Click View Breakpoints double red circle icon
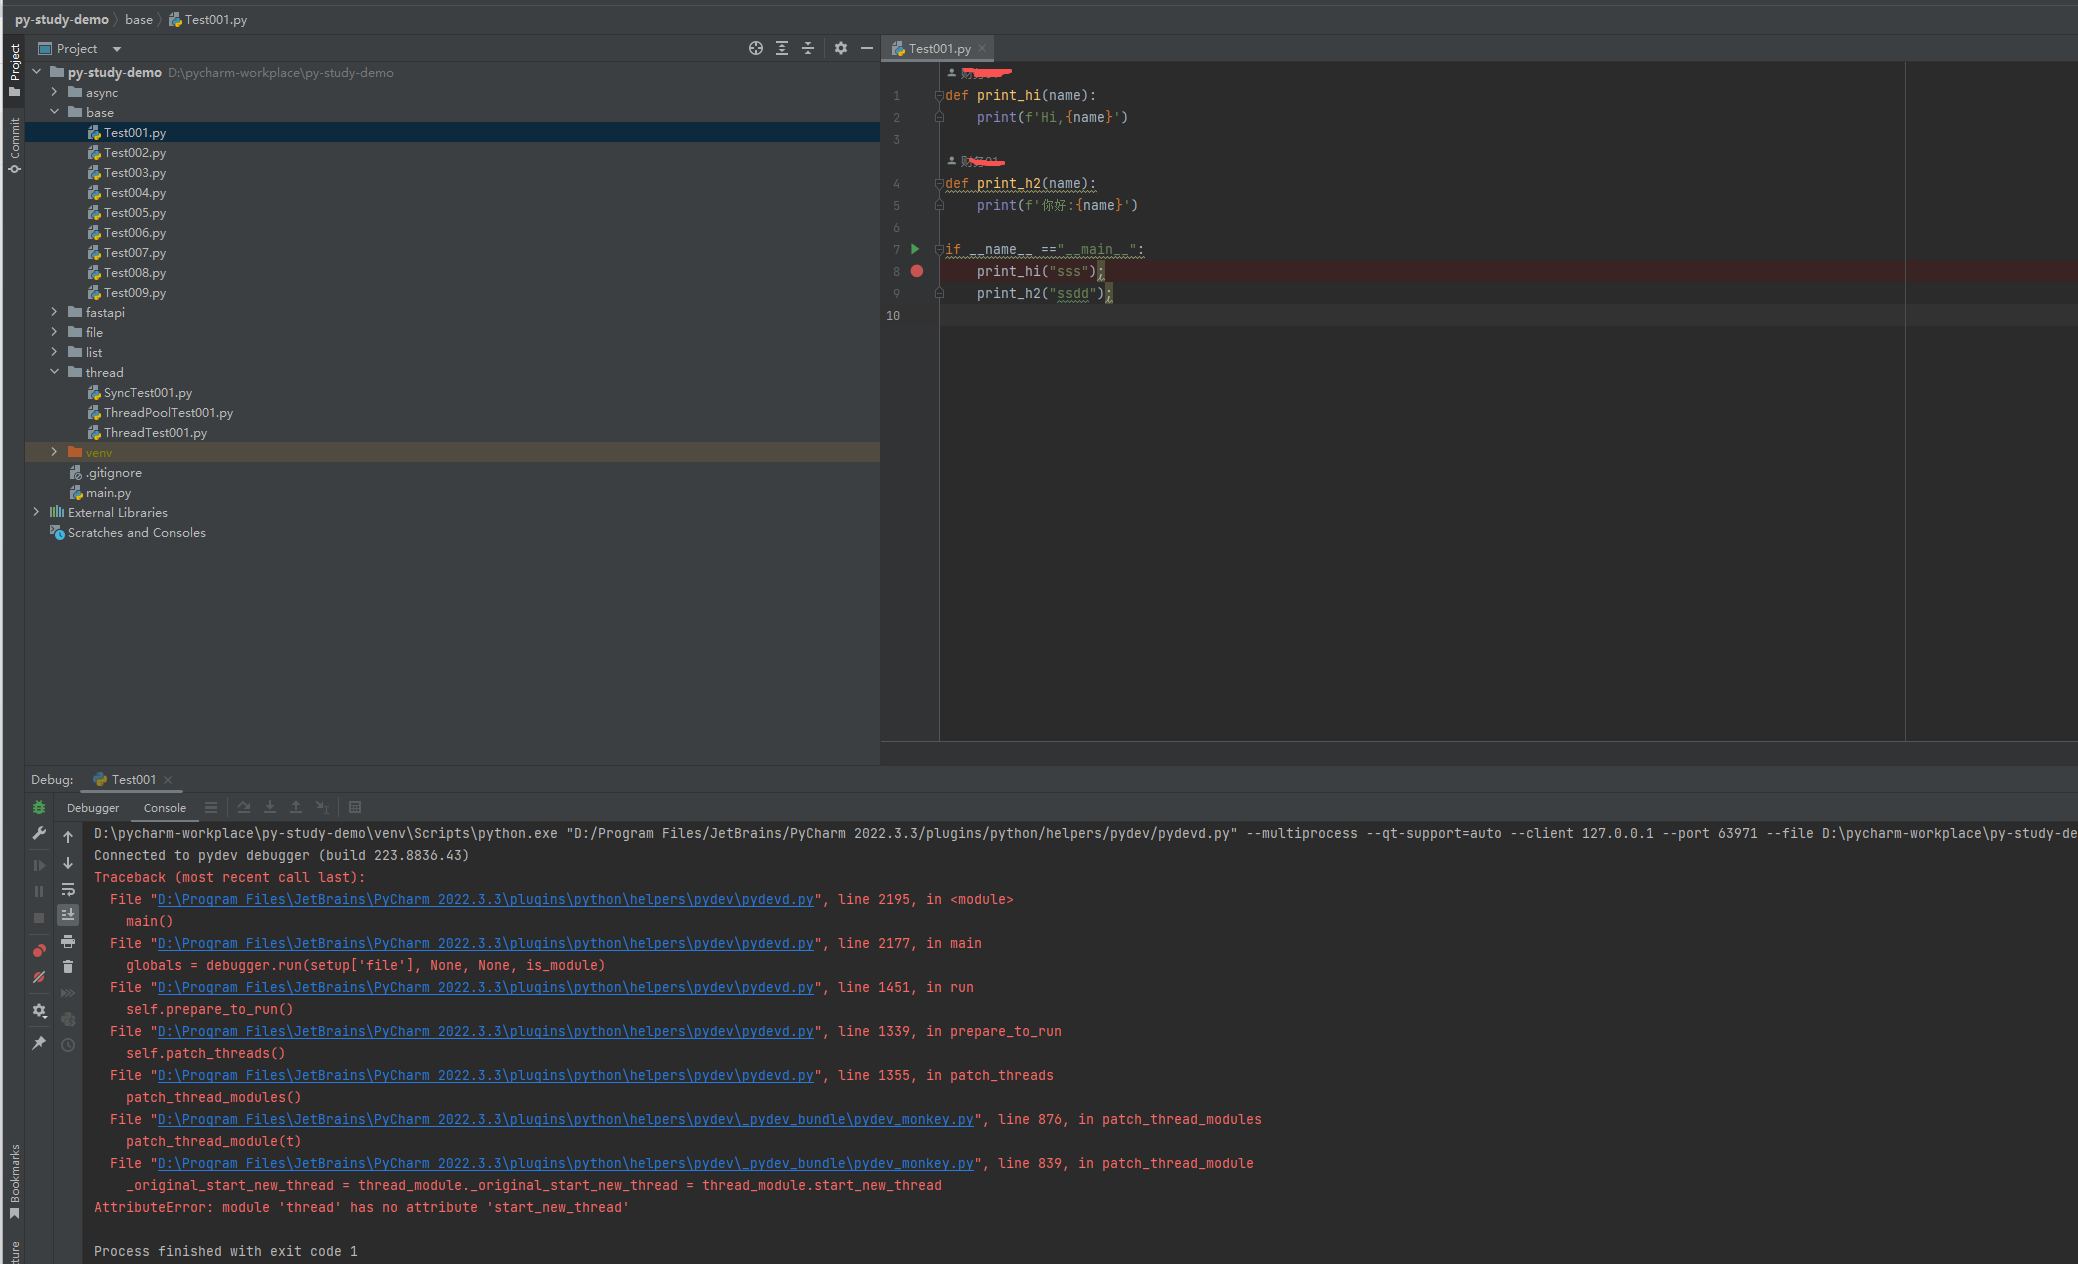 click(39, 950)
